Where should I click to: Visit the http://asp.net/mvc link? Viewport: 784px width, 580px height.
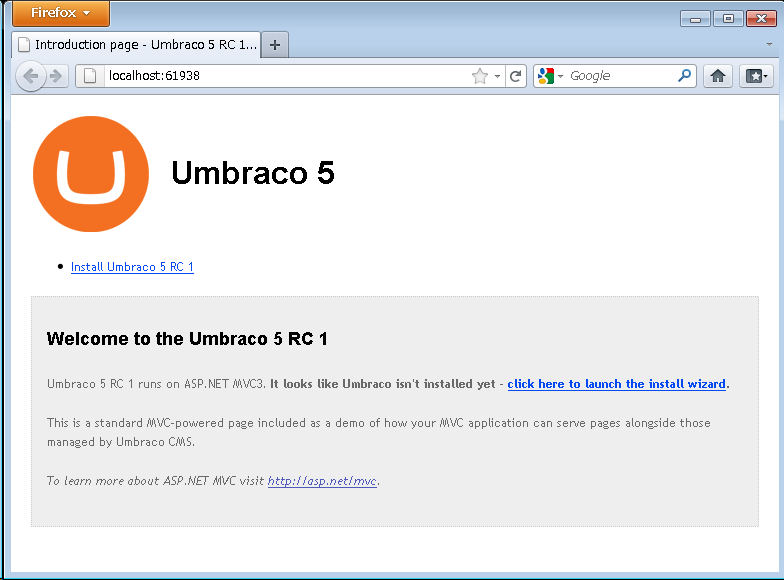[x=322, y=481]
